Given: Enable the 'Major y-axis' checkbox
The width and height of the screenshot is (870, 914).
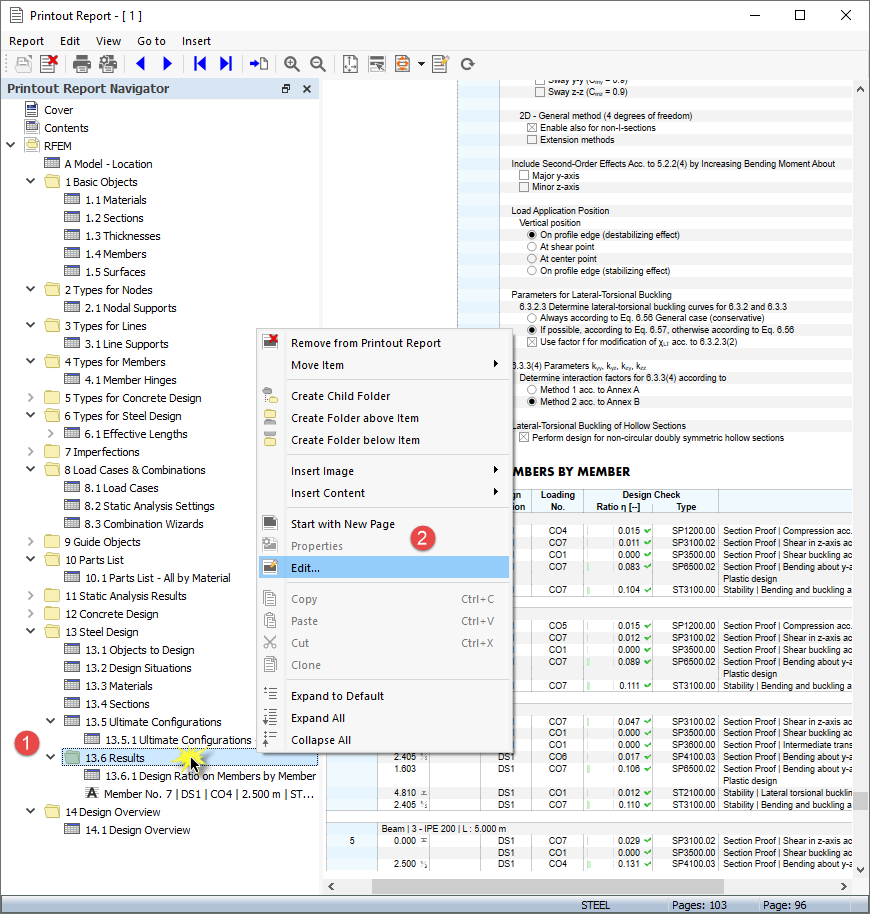Looking at the screenshot, I should pyautogui.click(x=523, y=174).
